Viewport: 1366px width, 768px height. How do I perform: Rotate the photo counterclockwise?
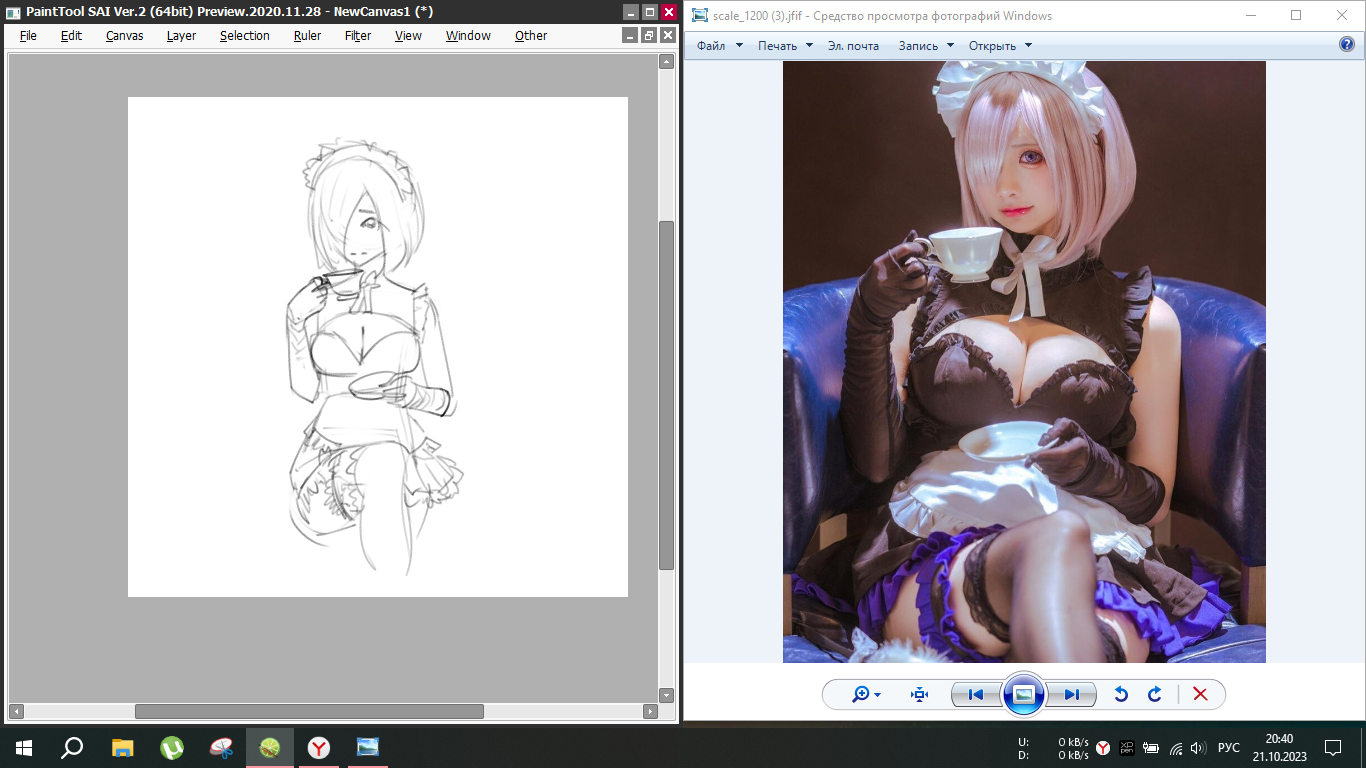tap(1121, 694)
